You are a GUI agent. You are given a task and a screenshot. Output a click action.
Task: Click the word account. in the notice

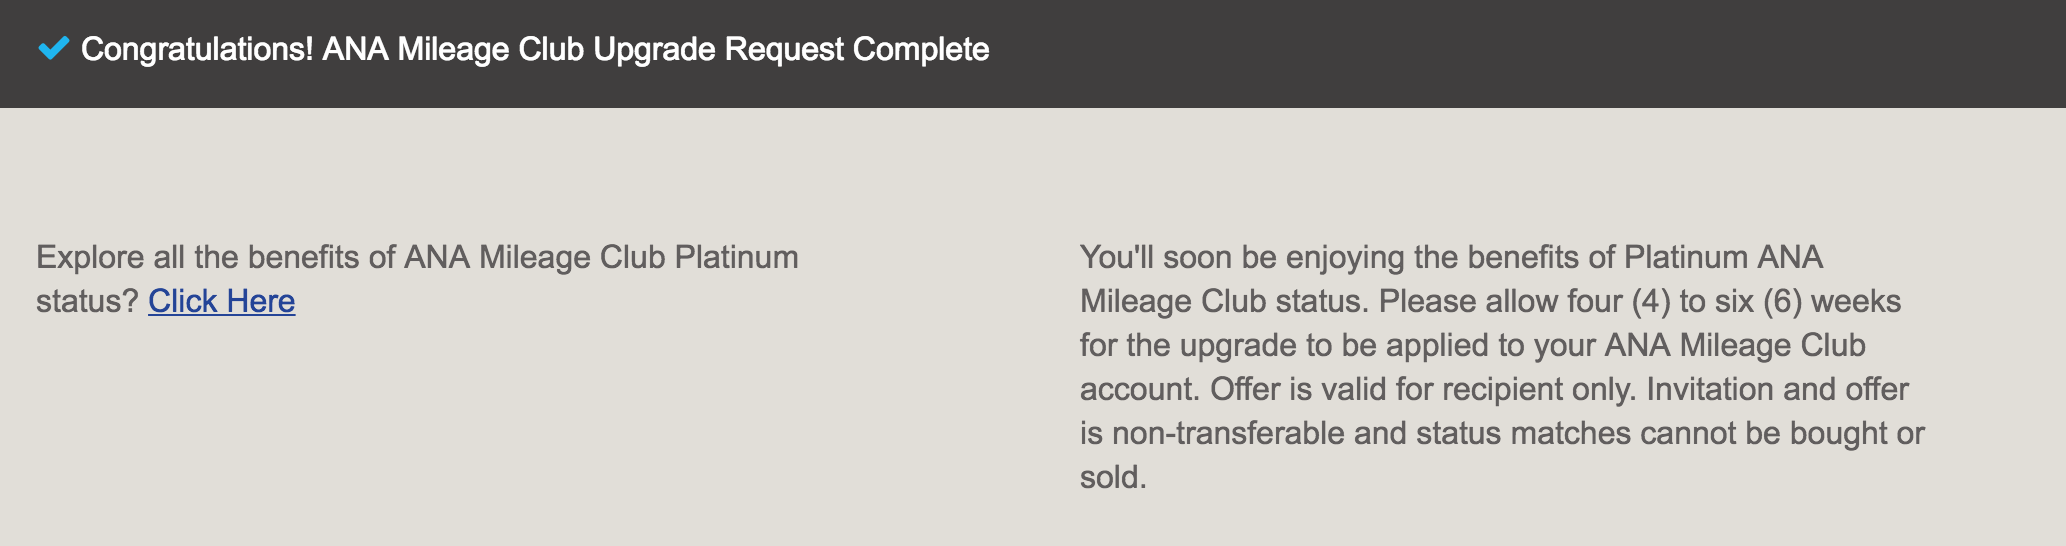1141,389
